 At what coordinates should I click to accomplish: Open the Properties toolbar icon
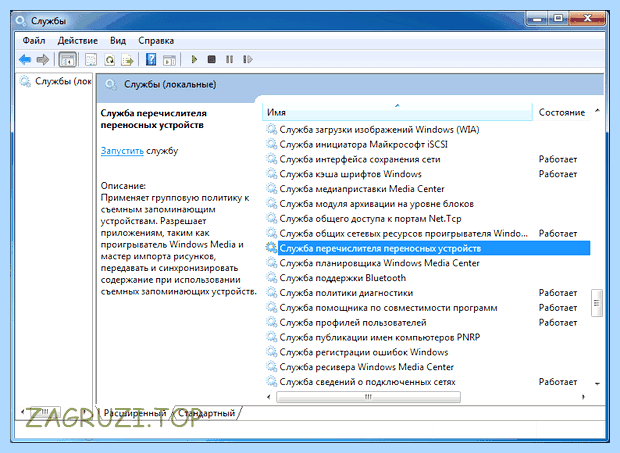91,60
